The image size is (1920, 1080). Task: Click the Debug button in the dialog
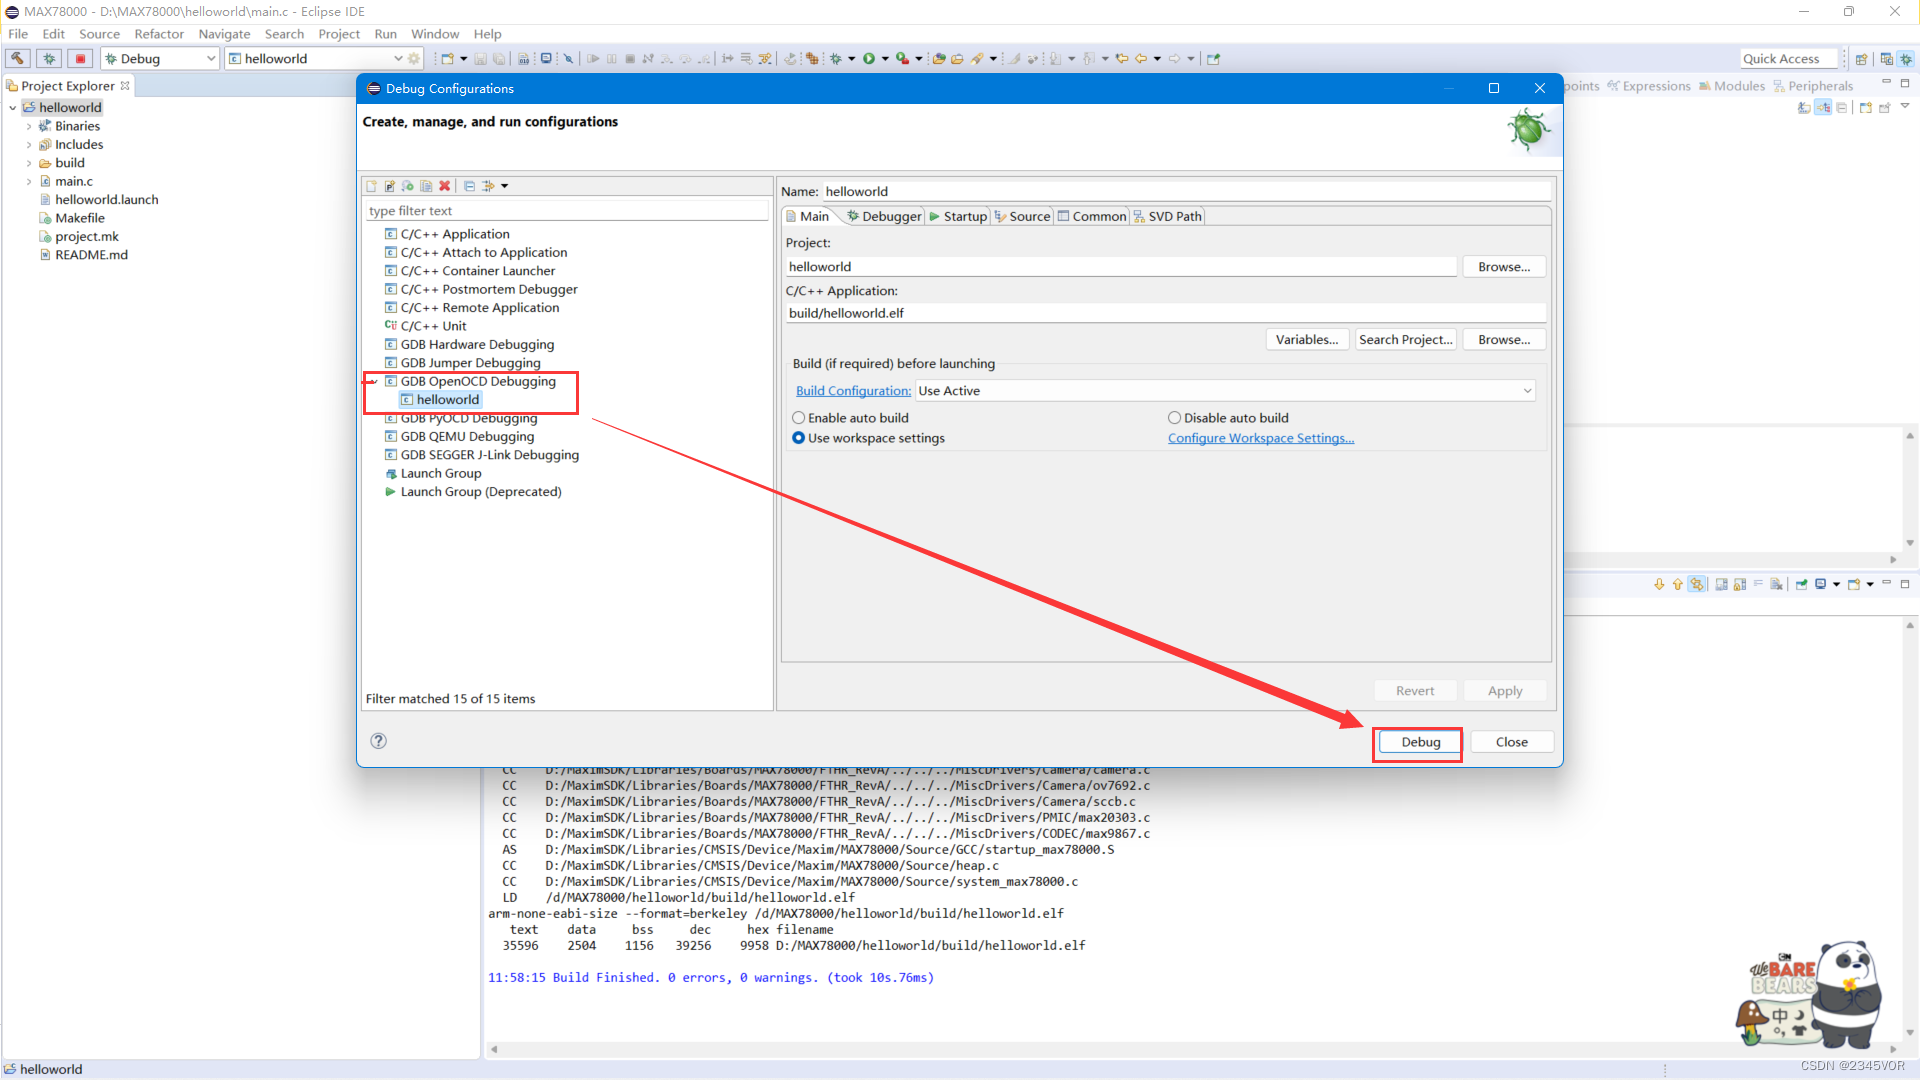coord(1420,742)
